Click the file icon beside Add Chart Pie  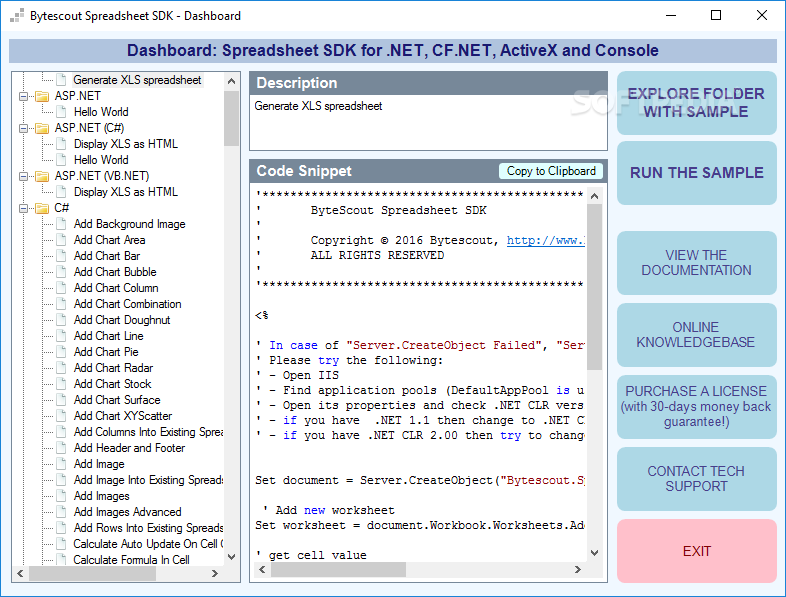coord(61,352)
